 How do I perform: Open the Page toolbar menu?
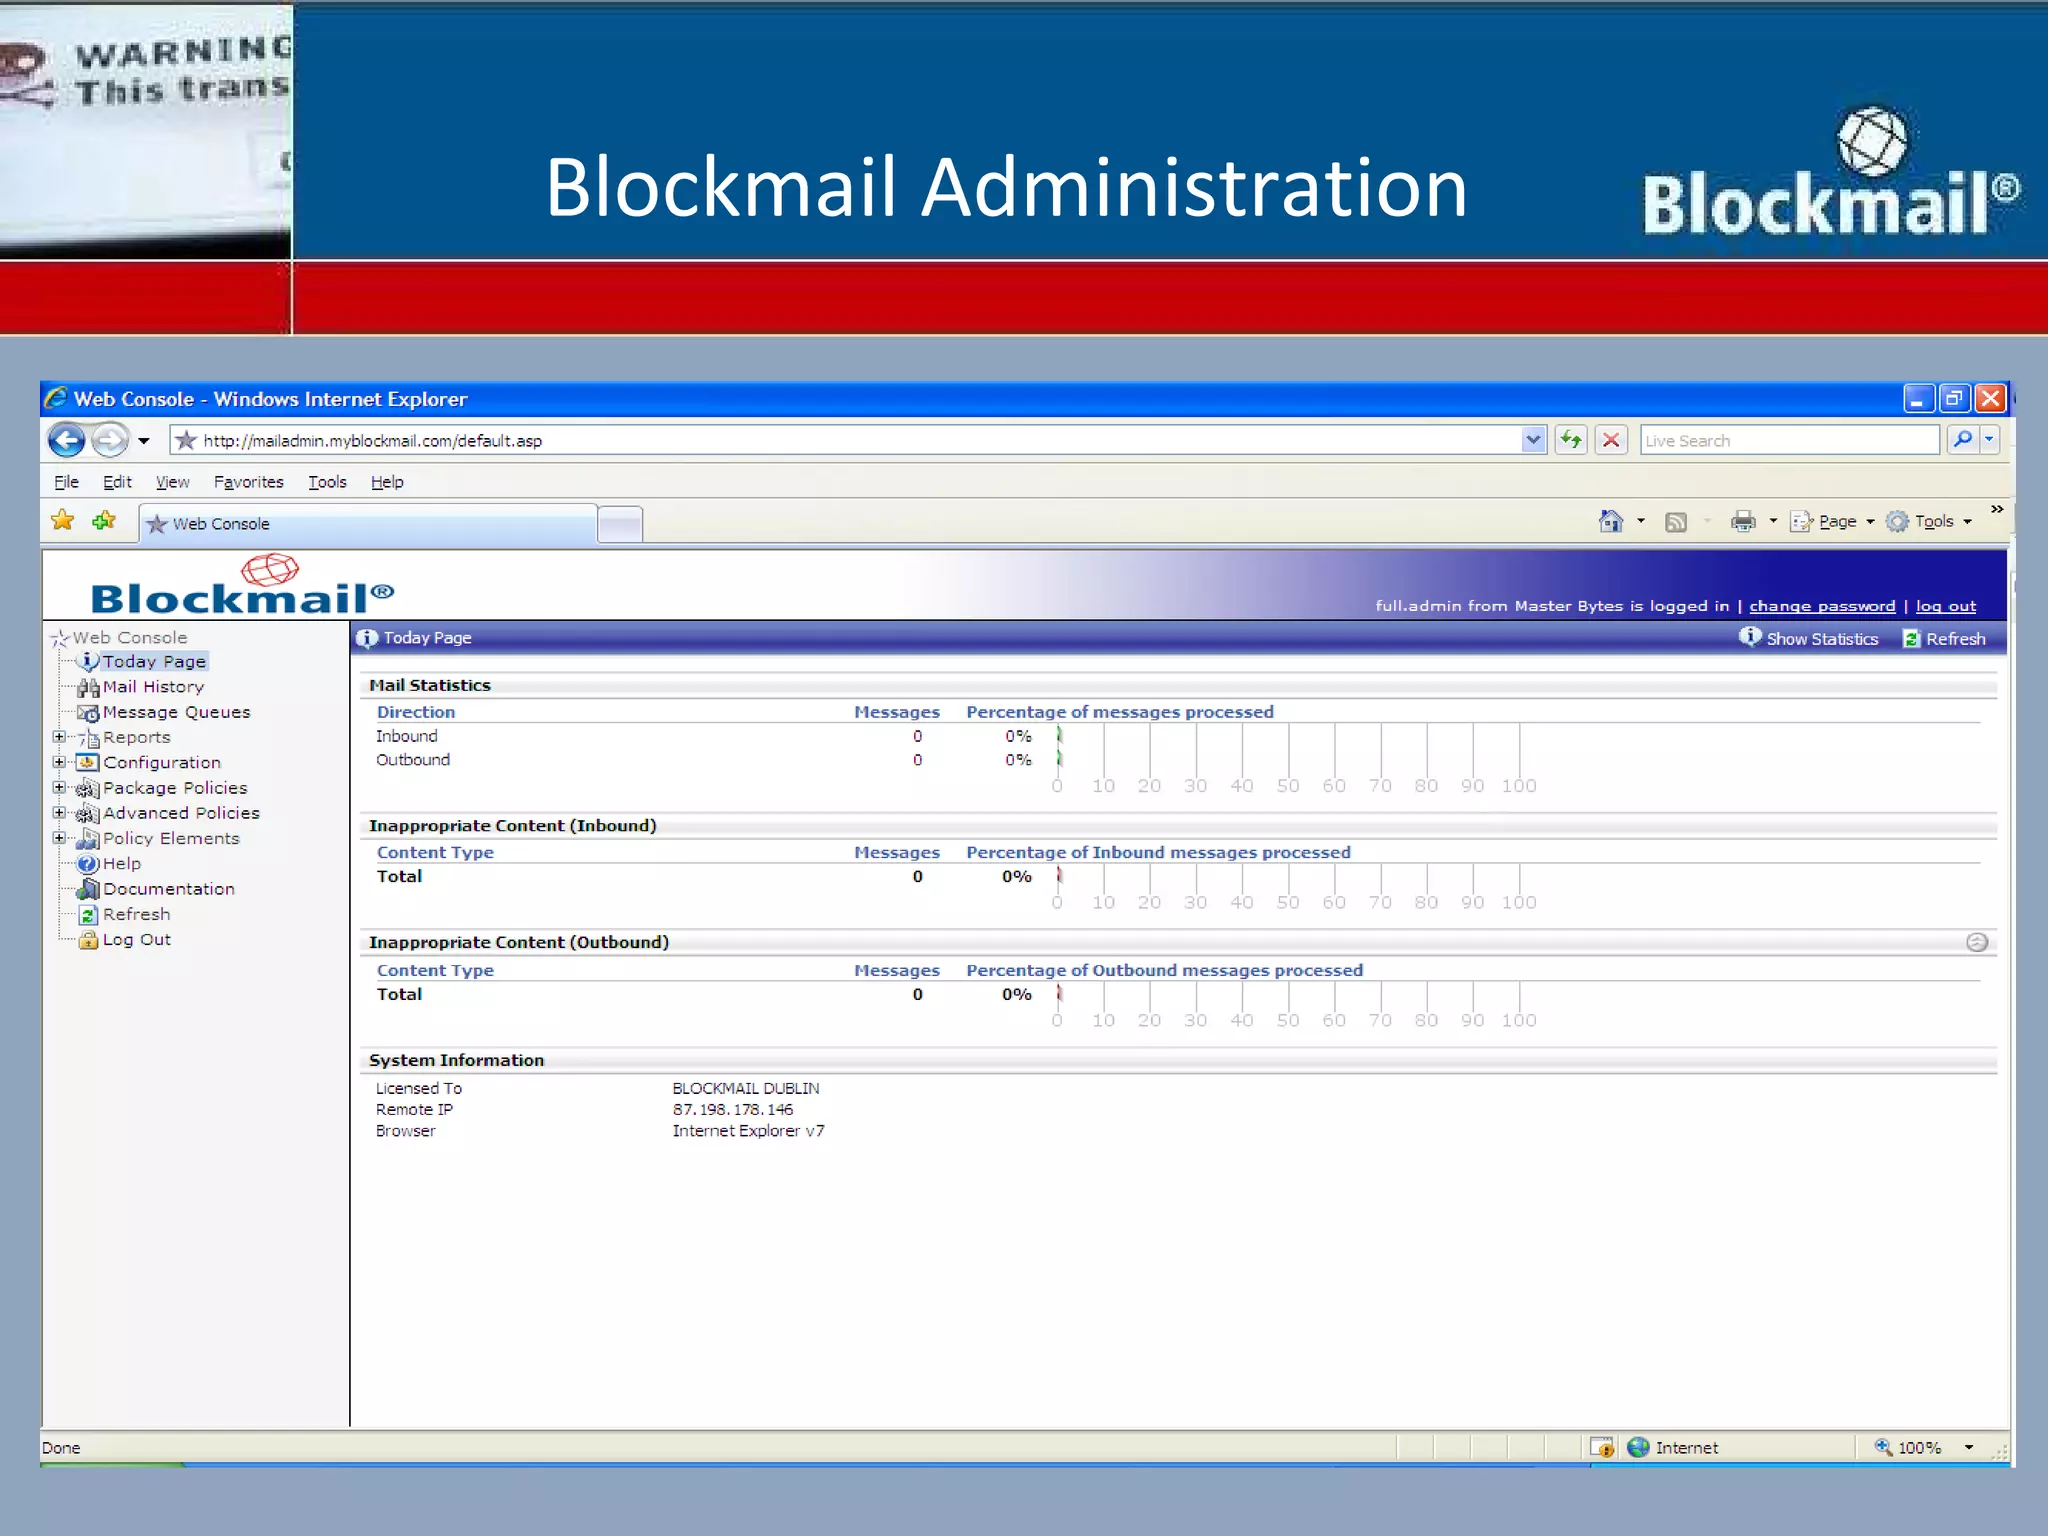[x=1832, y=521]
